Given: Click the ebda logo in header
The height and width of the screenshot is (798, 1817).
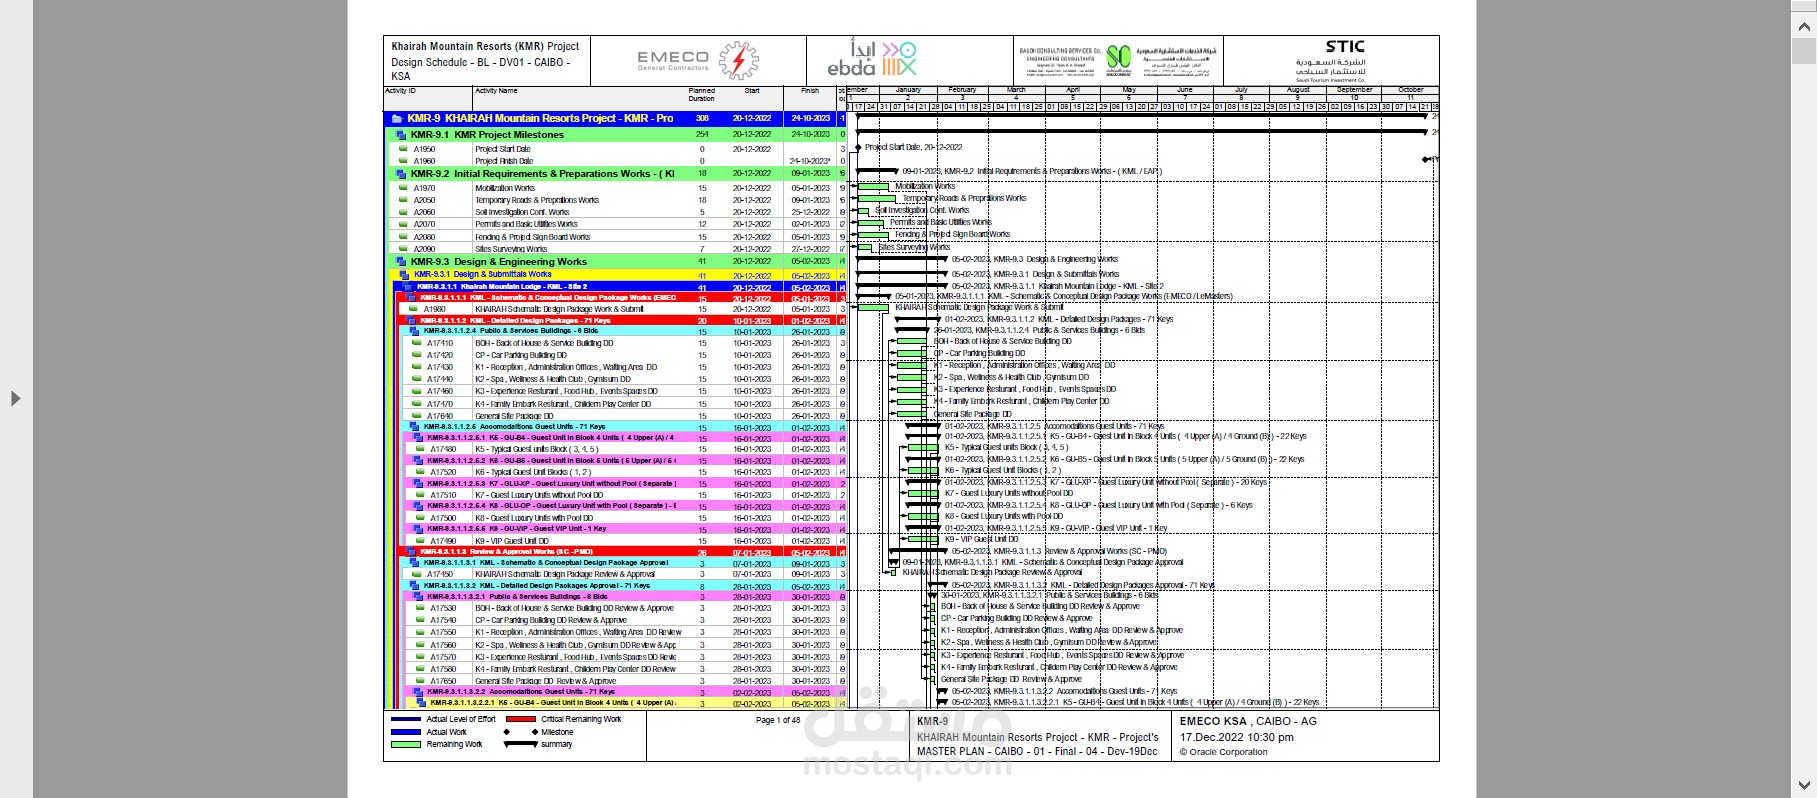Looking at the screenshot, I should (x=870, y=59).
